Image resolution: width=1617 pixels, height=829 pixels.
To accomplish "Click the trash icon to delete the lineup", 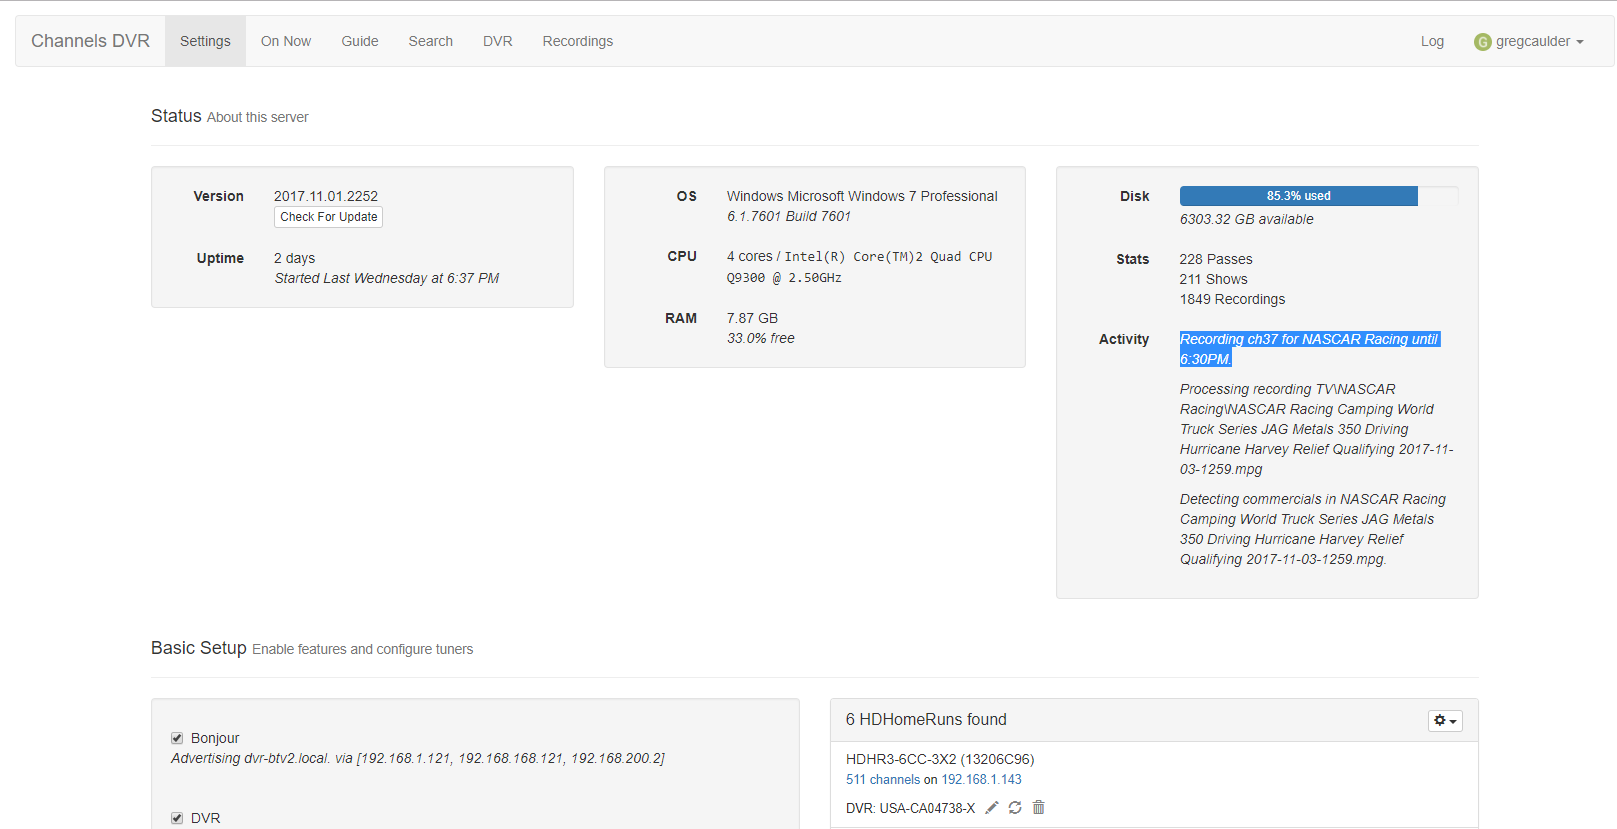I will point(1039,807).
